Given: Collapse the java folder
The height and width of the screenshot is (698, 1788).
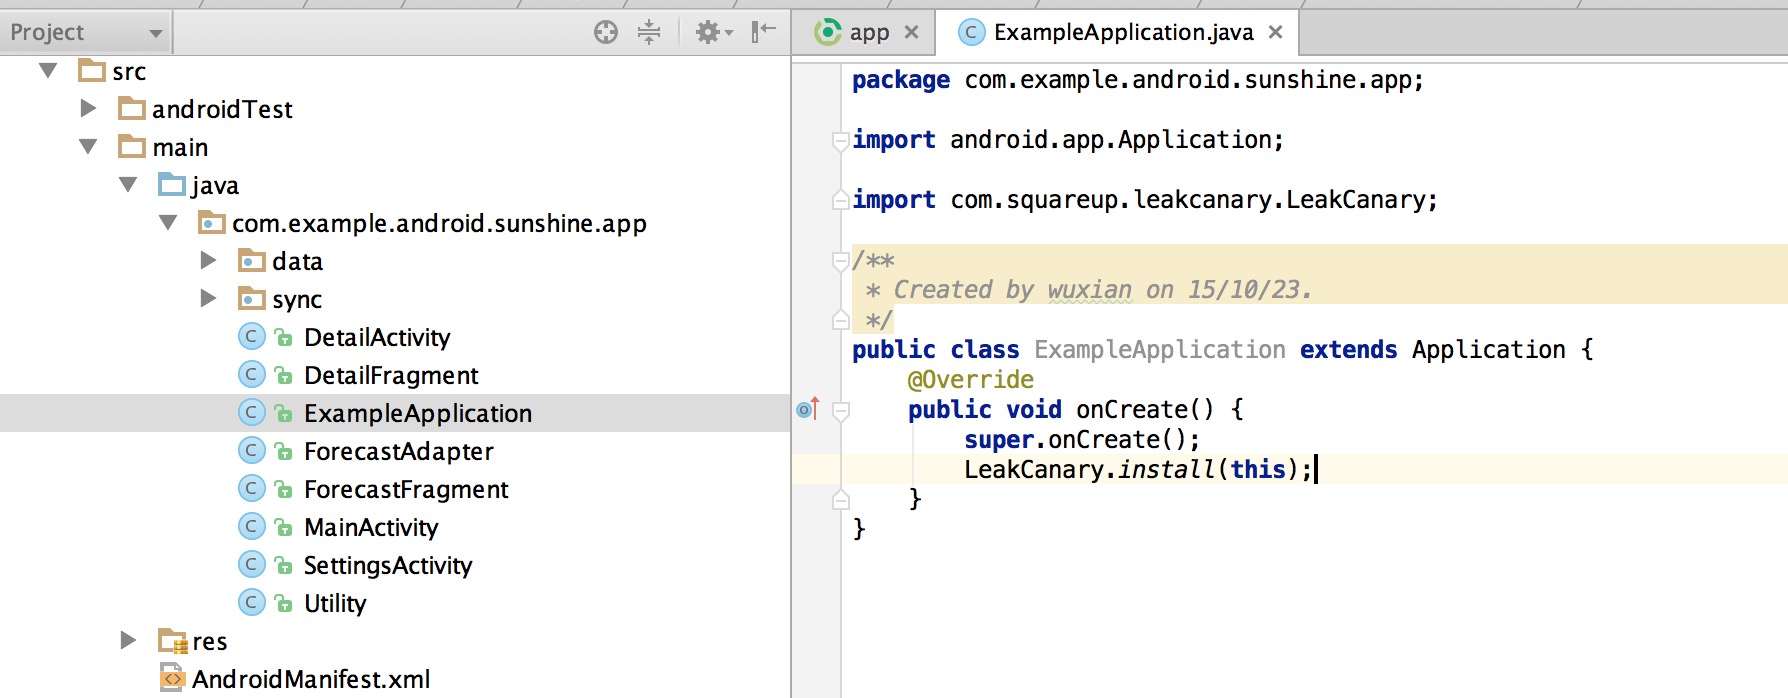Looking at the screenshot, I should coord(128,184).
